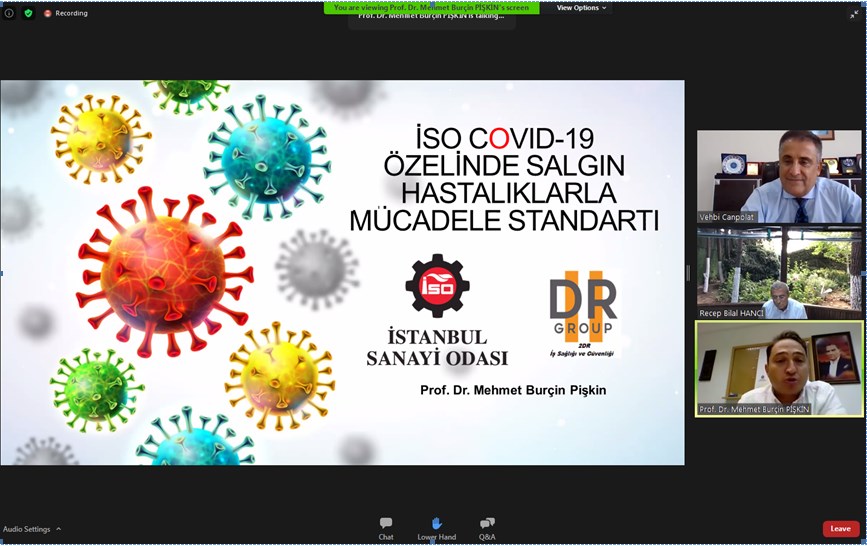This screenshot has height=546, width=867.
Task: Click Lower Hand button
Action: [x=436, y=528]
